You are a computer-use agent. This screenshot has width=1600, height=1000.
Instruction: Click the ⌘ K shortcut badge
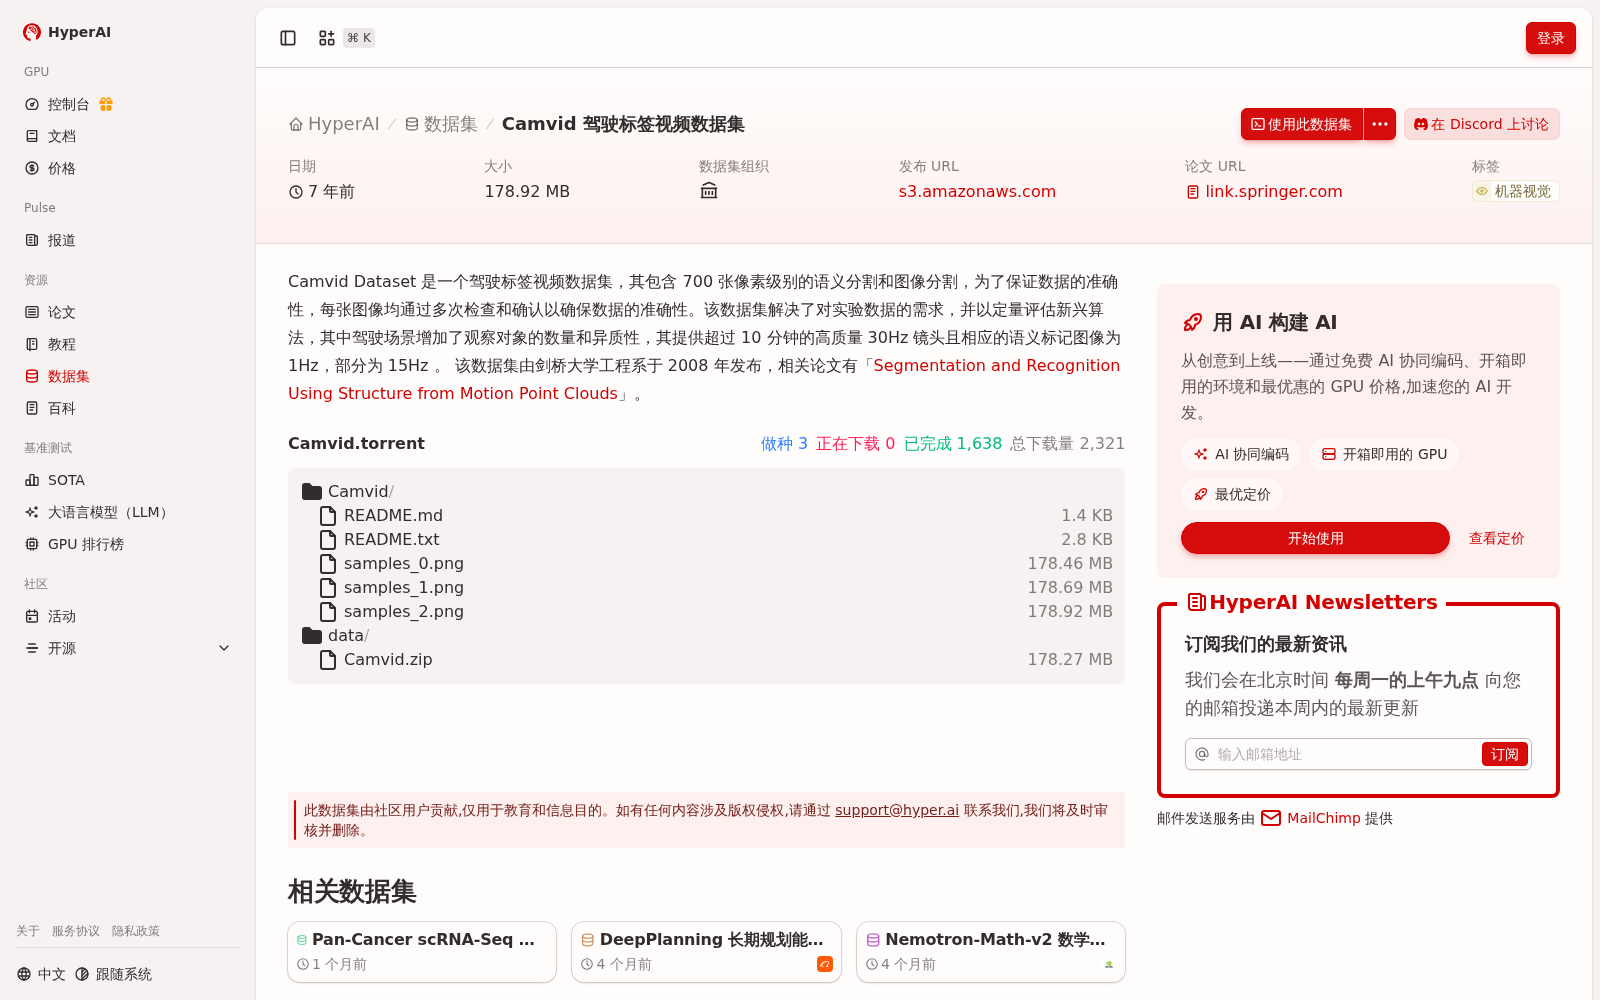359,38
